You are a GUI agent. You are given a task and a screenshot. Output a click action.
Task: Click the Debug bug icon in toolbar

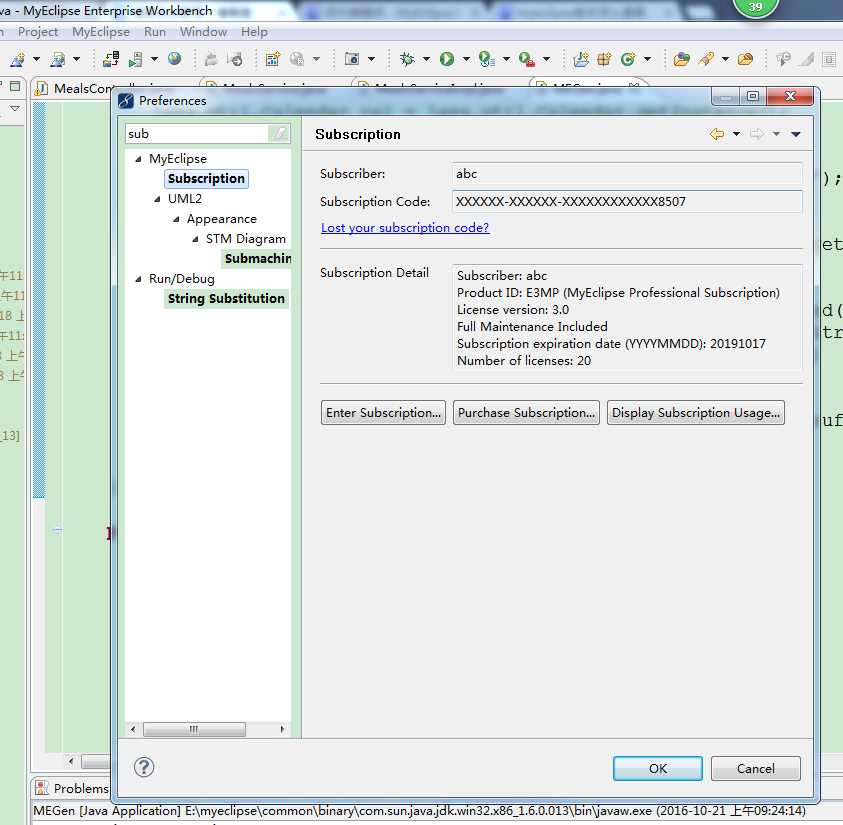coord(407,59)
